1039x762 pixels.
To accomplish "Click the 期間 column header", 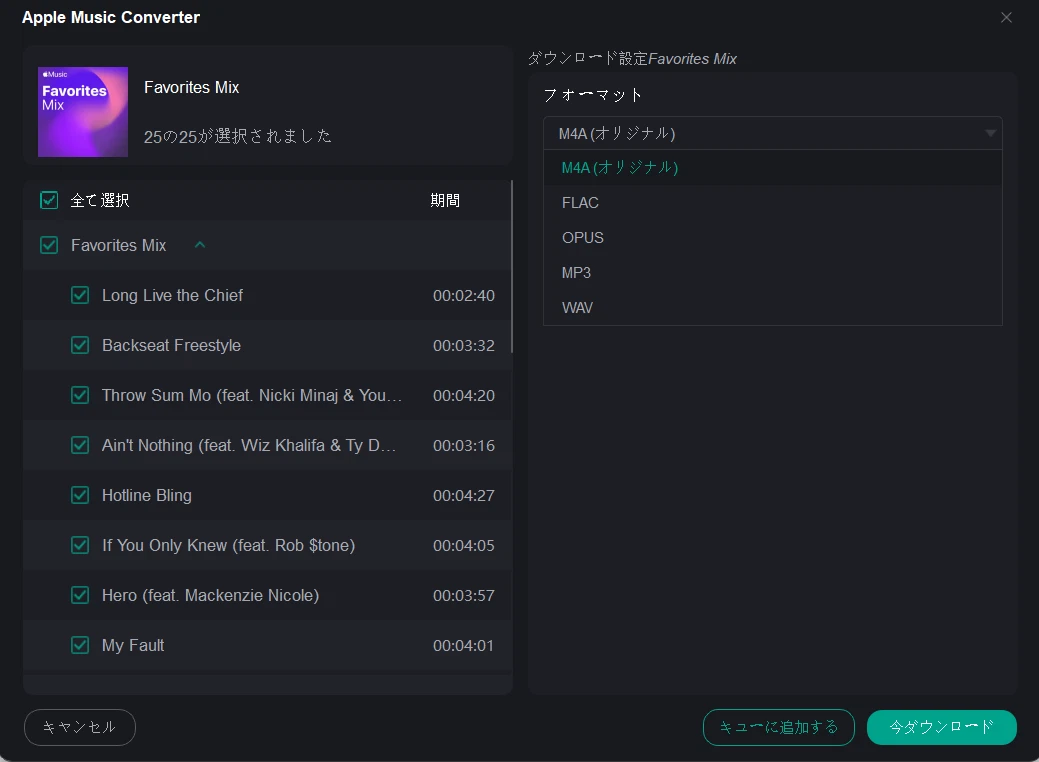I will tap(445, 200).
